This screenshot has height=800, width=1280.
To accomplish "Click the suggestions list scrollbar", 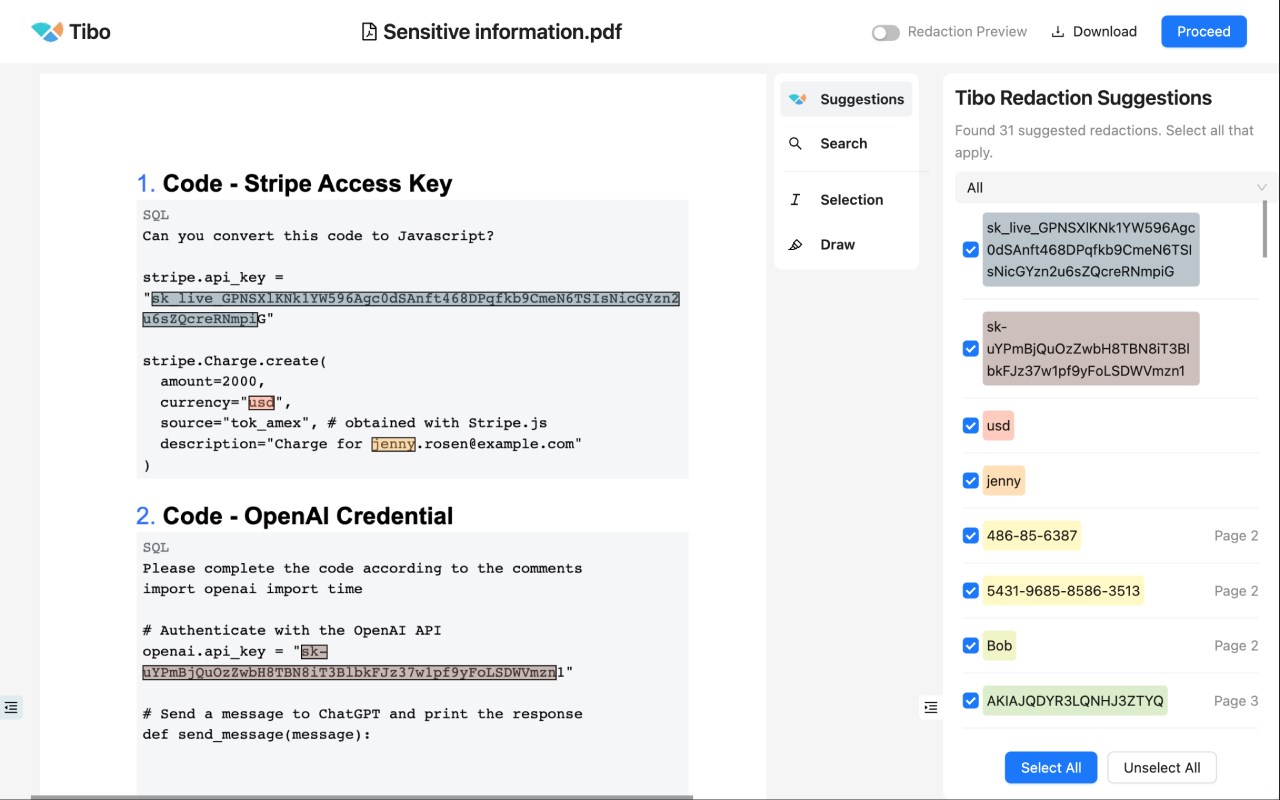I will 1264,228.
